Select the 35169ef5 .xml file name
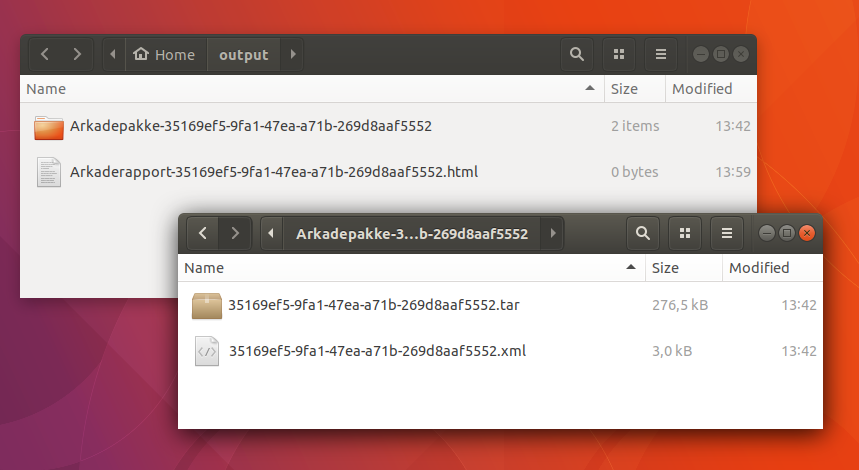The height and width of the screenshot is (470, 859). coord(377,351)
